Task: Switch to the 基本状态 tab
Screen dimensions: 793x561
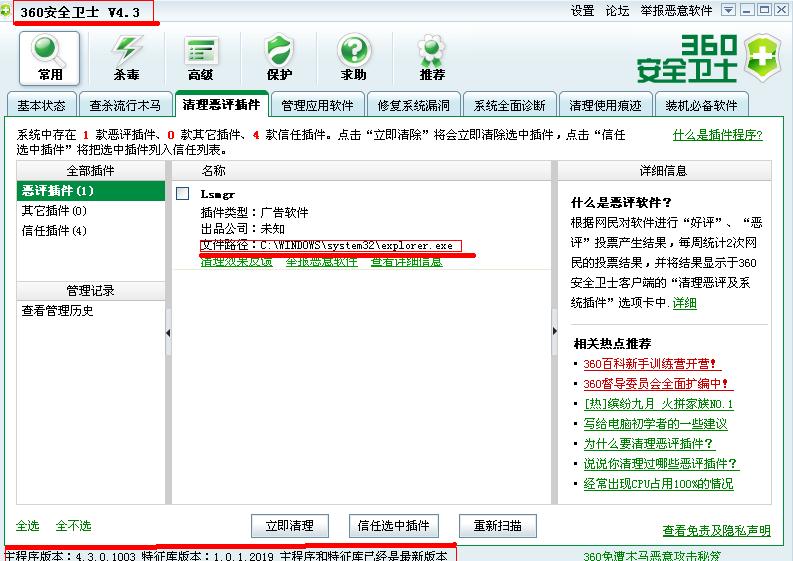Action: 41,106
